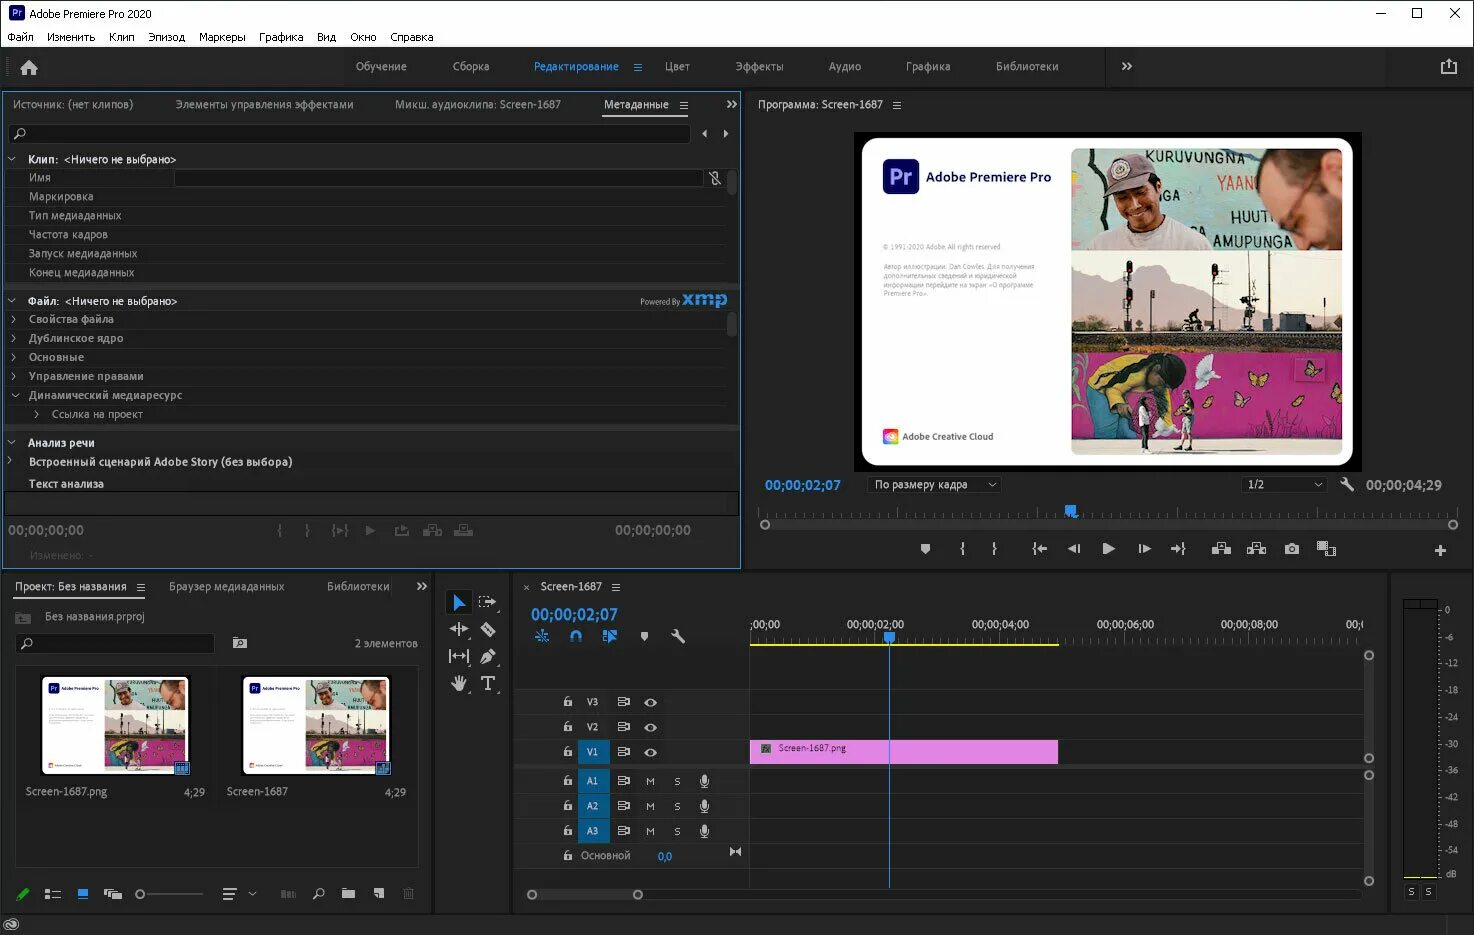
Task: Open the zoom level dropdown 'По размеру кадра'
Action: tap(935, 485)
